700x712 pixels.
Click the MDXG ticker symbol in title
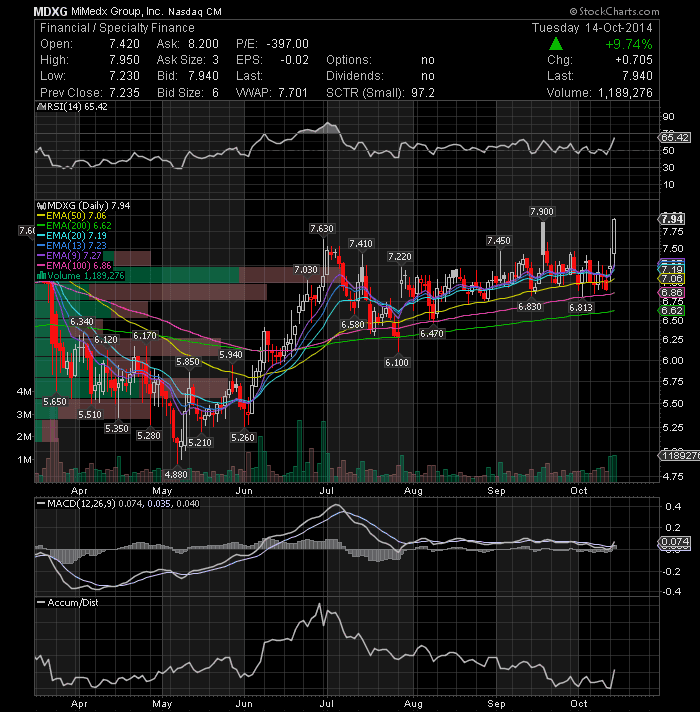click(50, 11)
